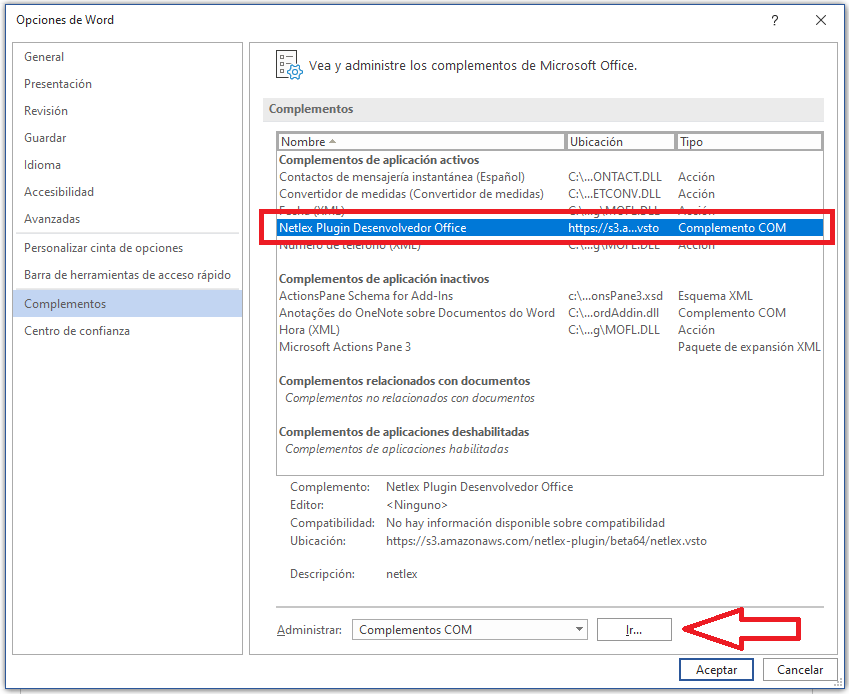Click the Complementos de aplicación activos heading
This screenshot has width=849, height=694.
click(x=379, y=160)
